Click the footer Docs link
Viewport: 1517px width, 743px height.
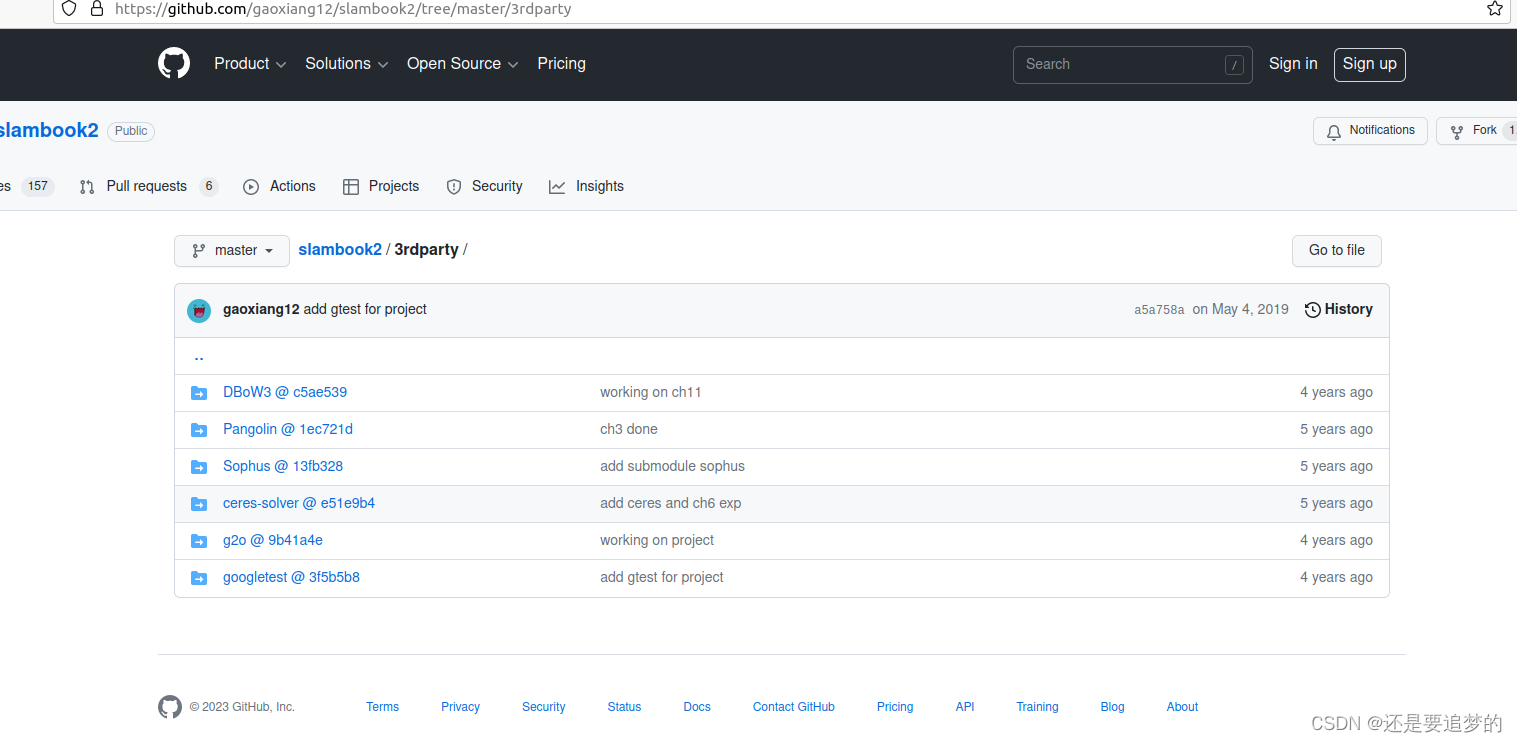697,707
